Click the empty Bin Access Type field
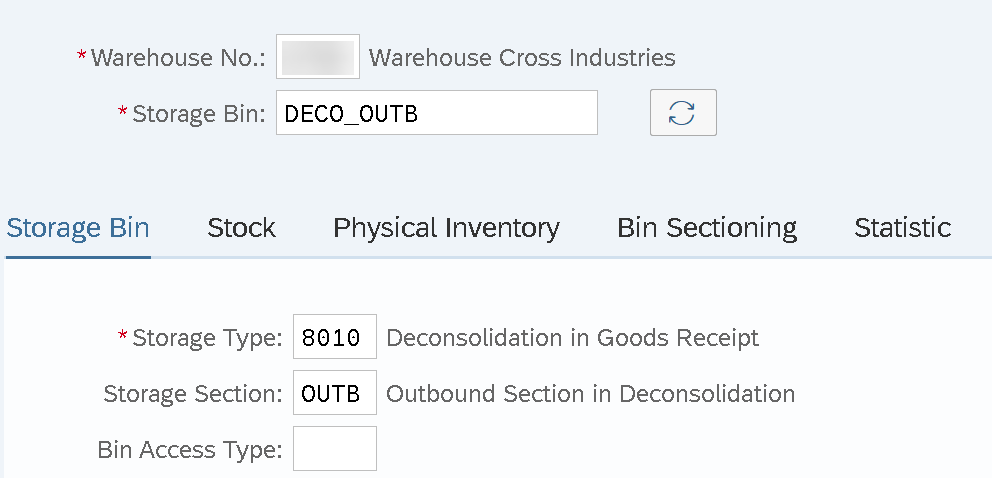Image resolution: width=992 pixels, height=478 pixels. click(x=334, y=449)
